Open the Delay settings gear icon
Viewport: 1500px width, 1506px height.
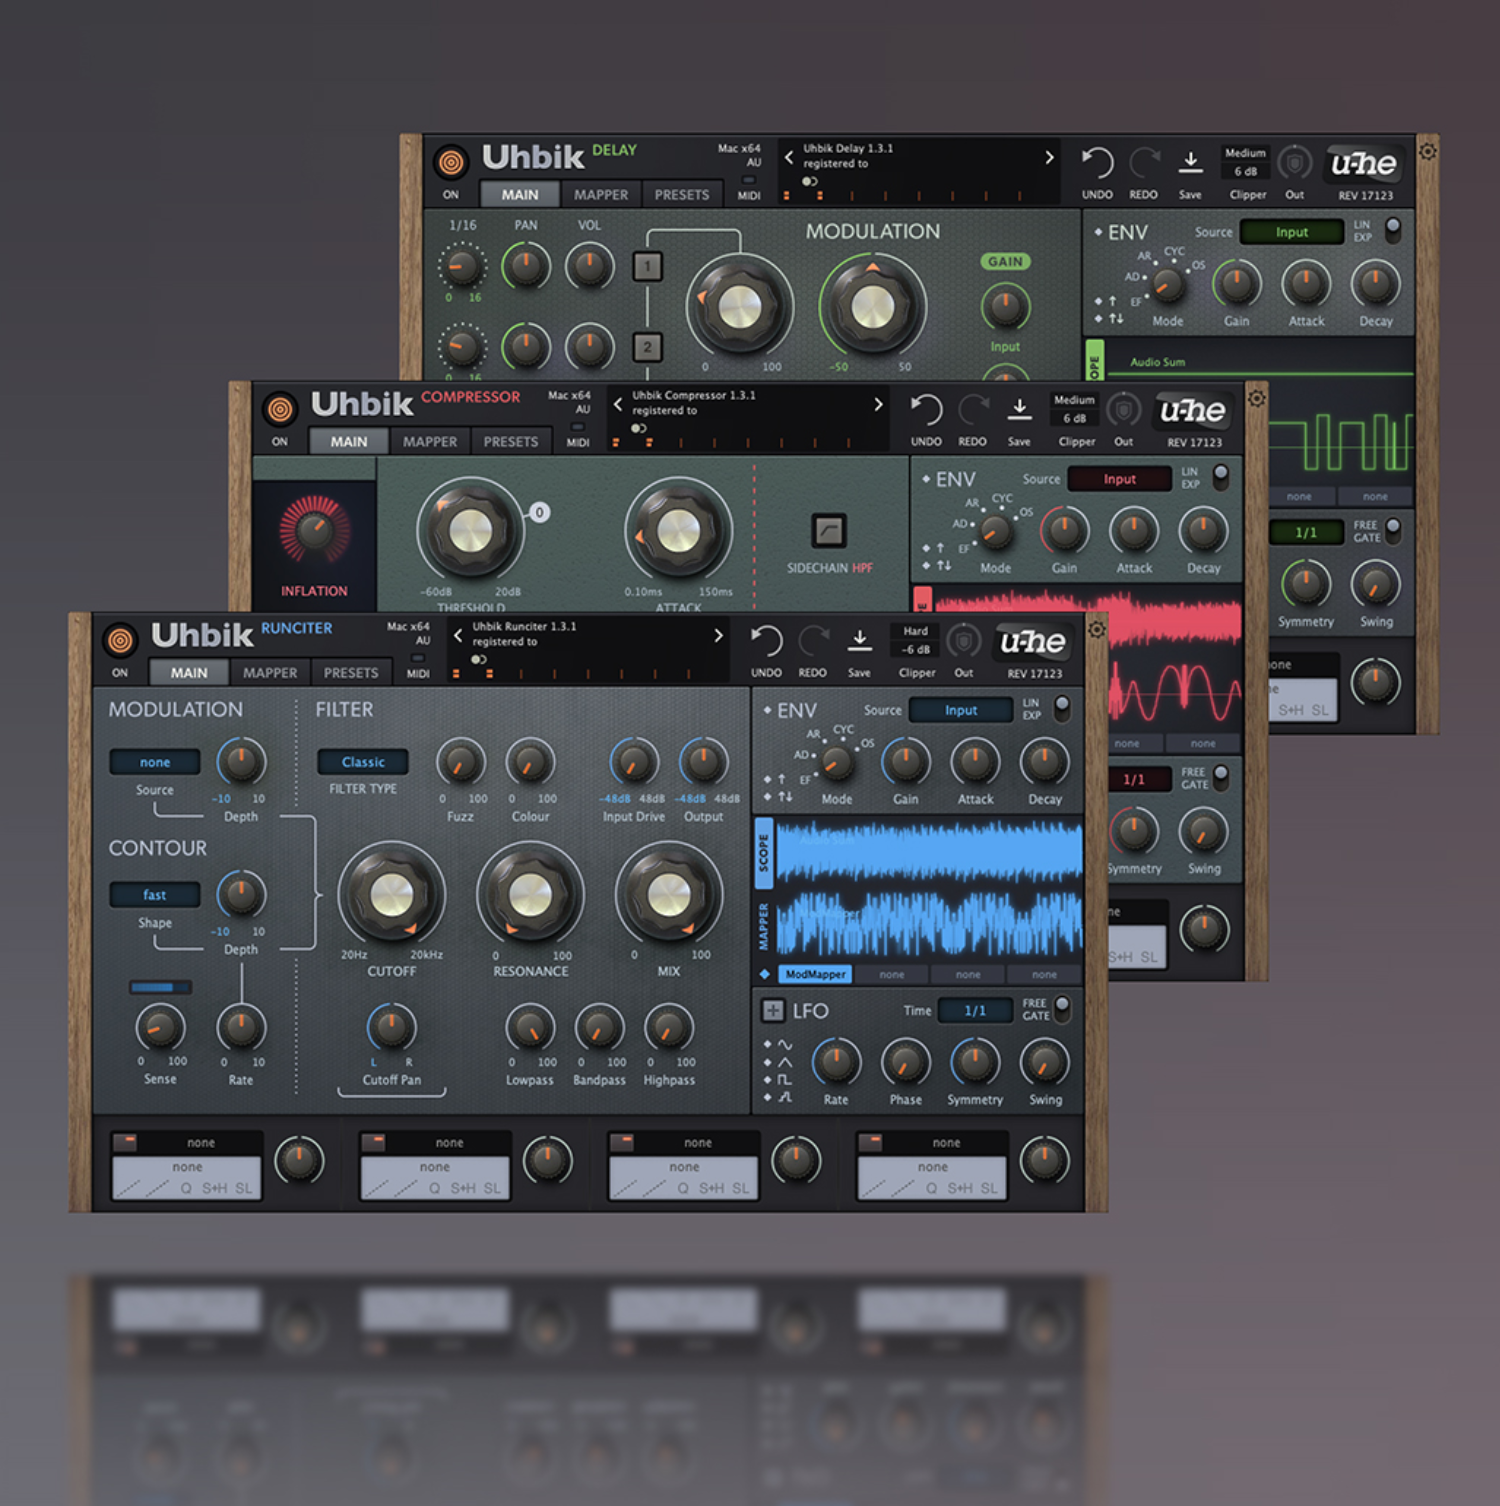pos(1428,151)
